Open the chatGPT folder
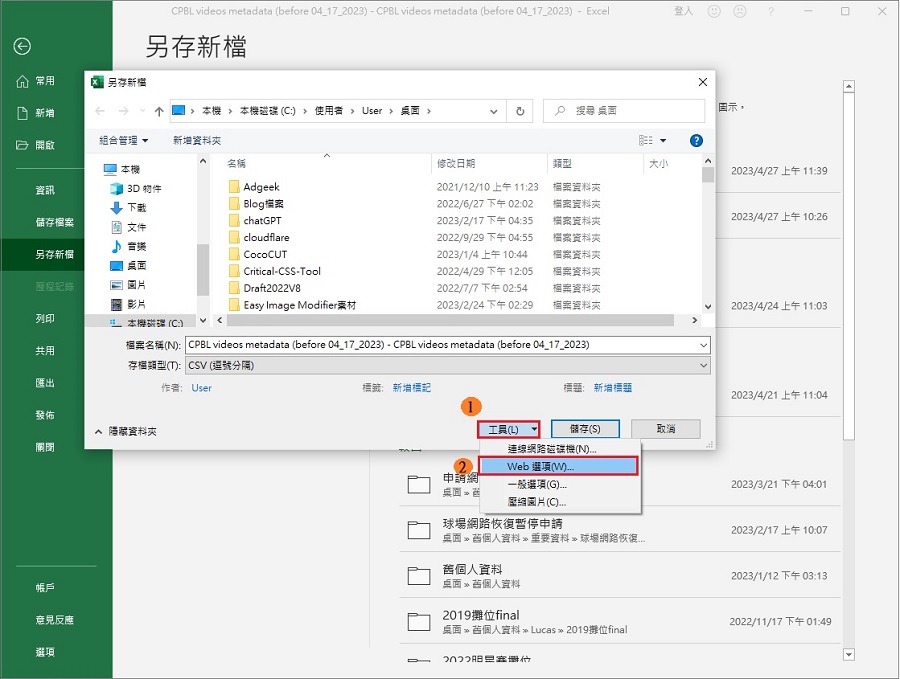The width and height of the screenshot is (900, 679). [x=262, y=220]
